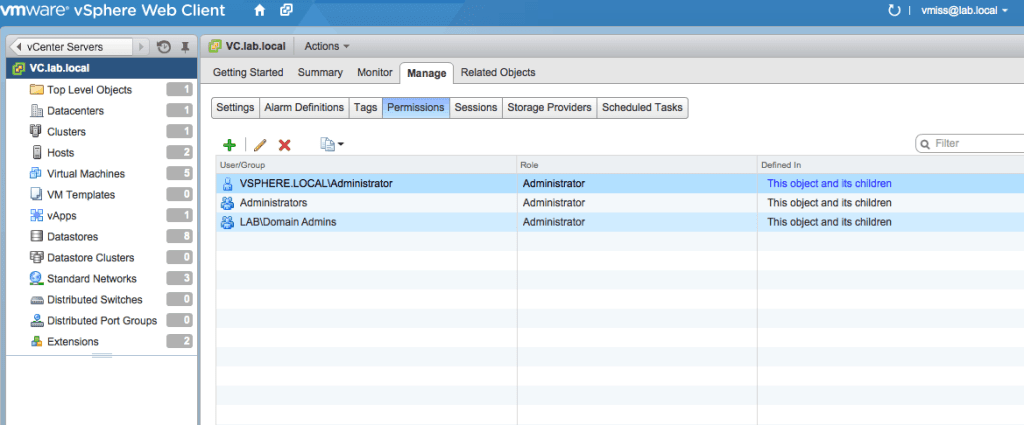
Task: Expand next navigator arrow beside vCenter Servers
Action: tap(142, 47)
